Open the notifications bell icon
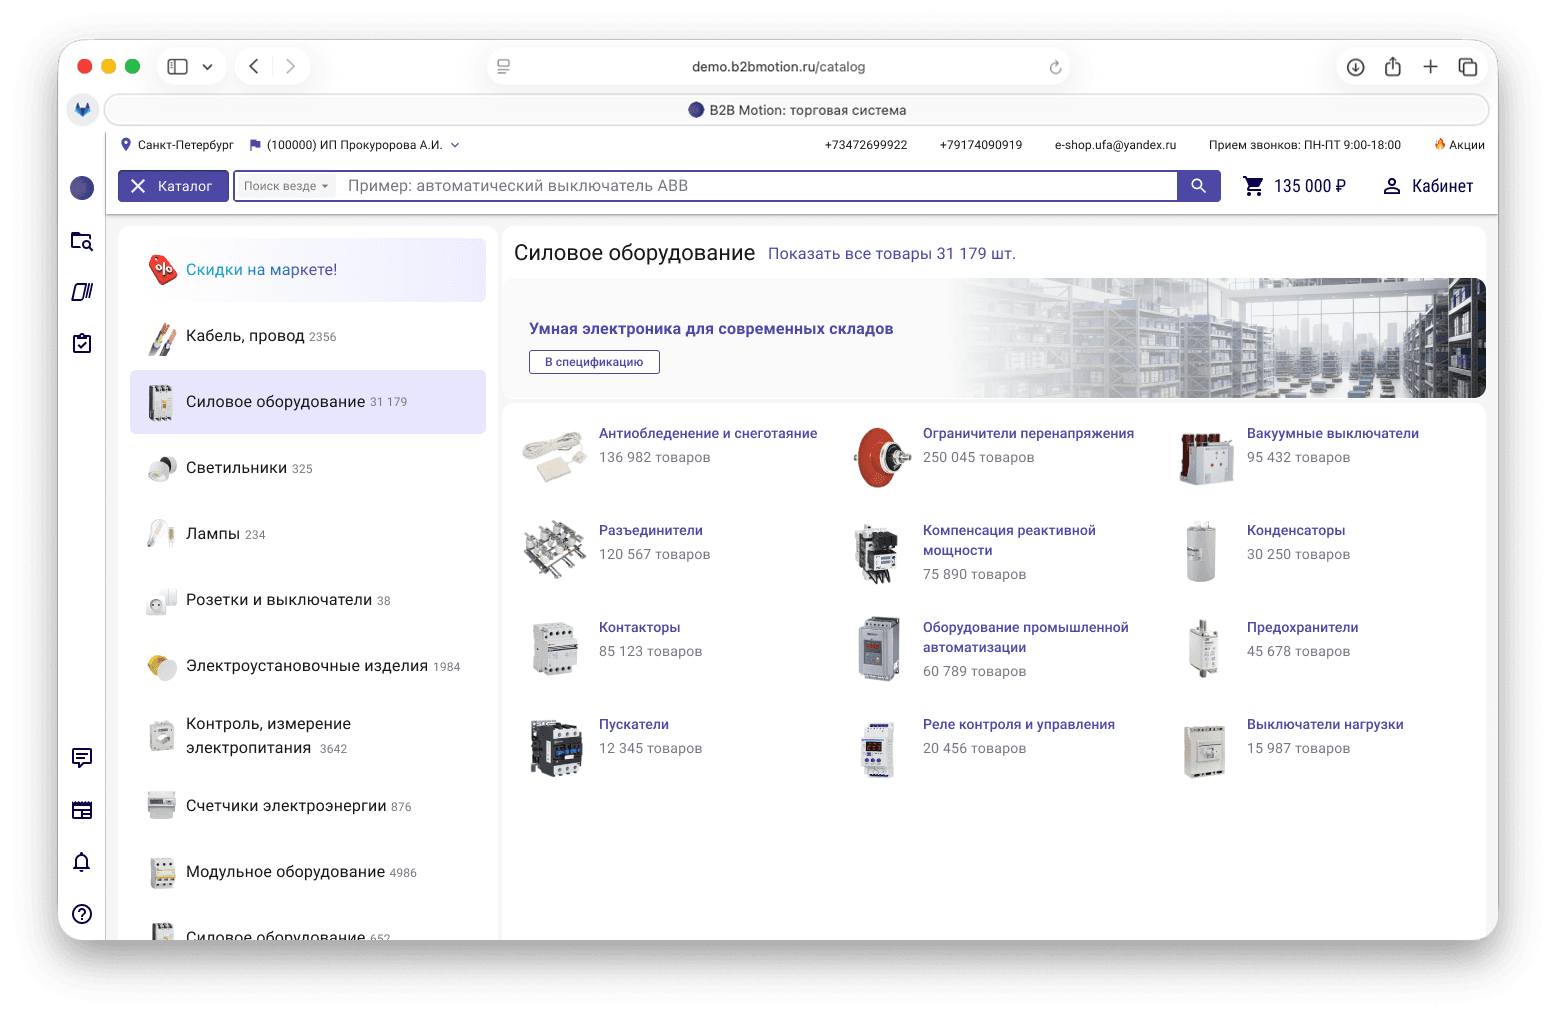The height and width of the screenshot is (1016, 1556). coord(82,862)
